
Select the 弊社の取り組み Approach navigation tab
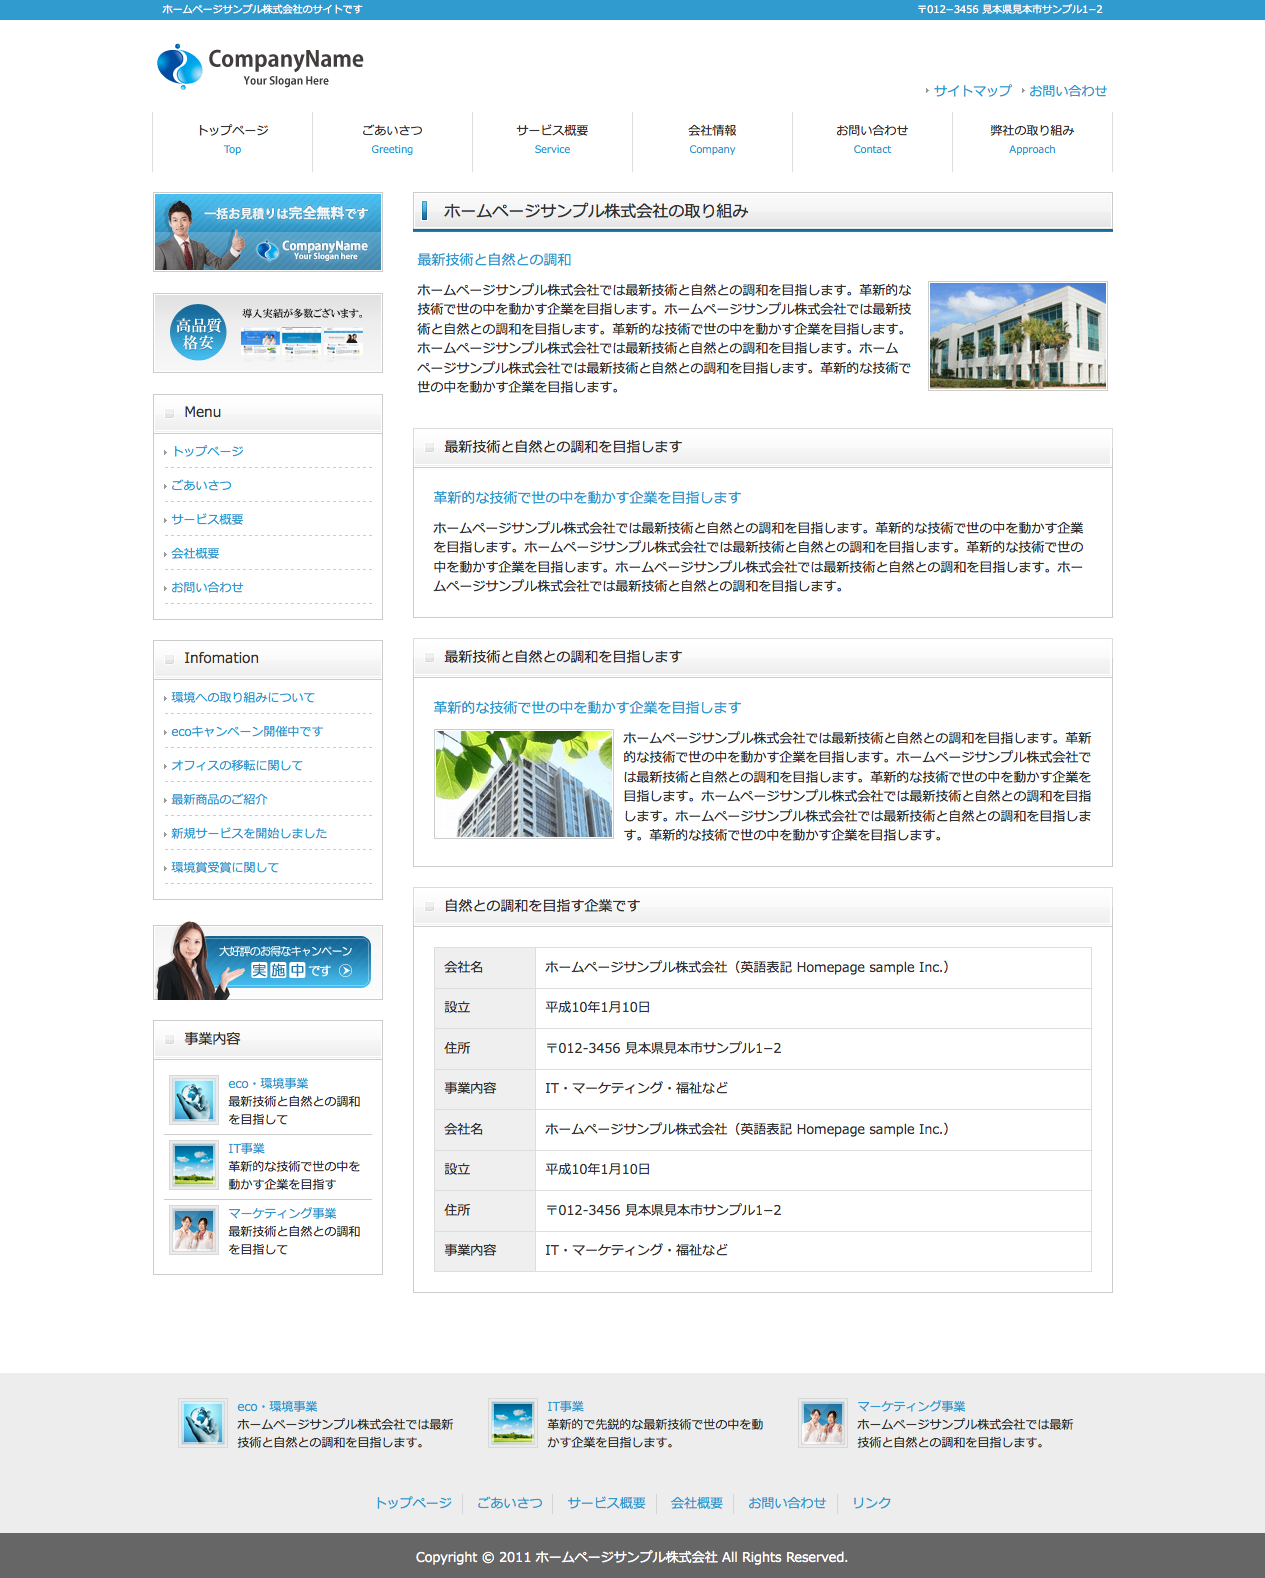coord(1032,139)
